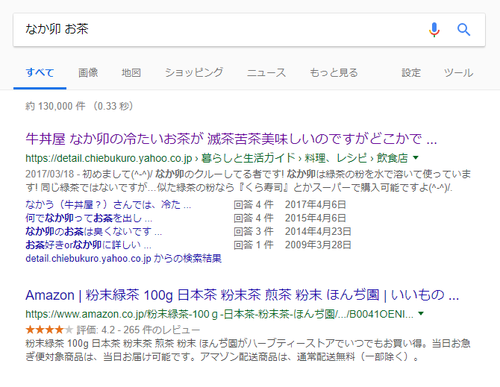Click the 回答 4 件 2015年4月6日 entry
Screen dimensions: 500x387
290,218
